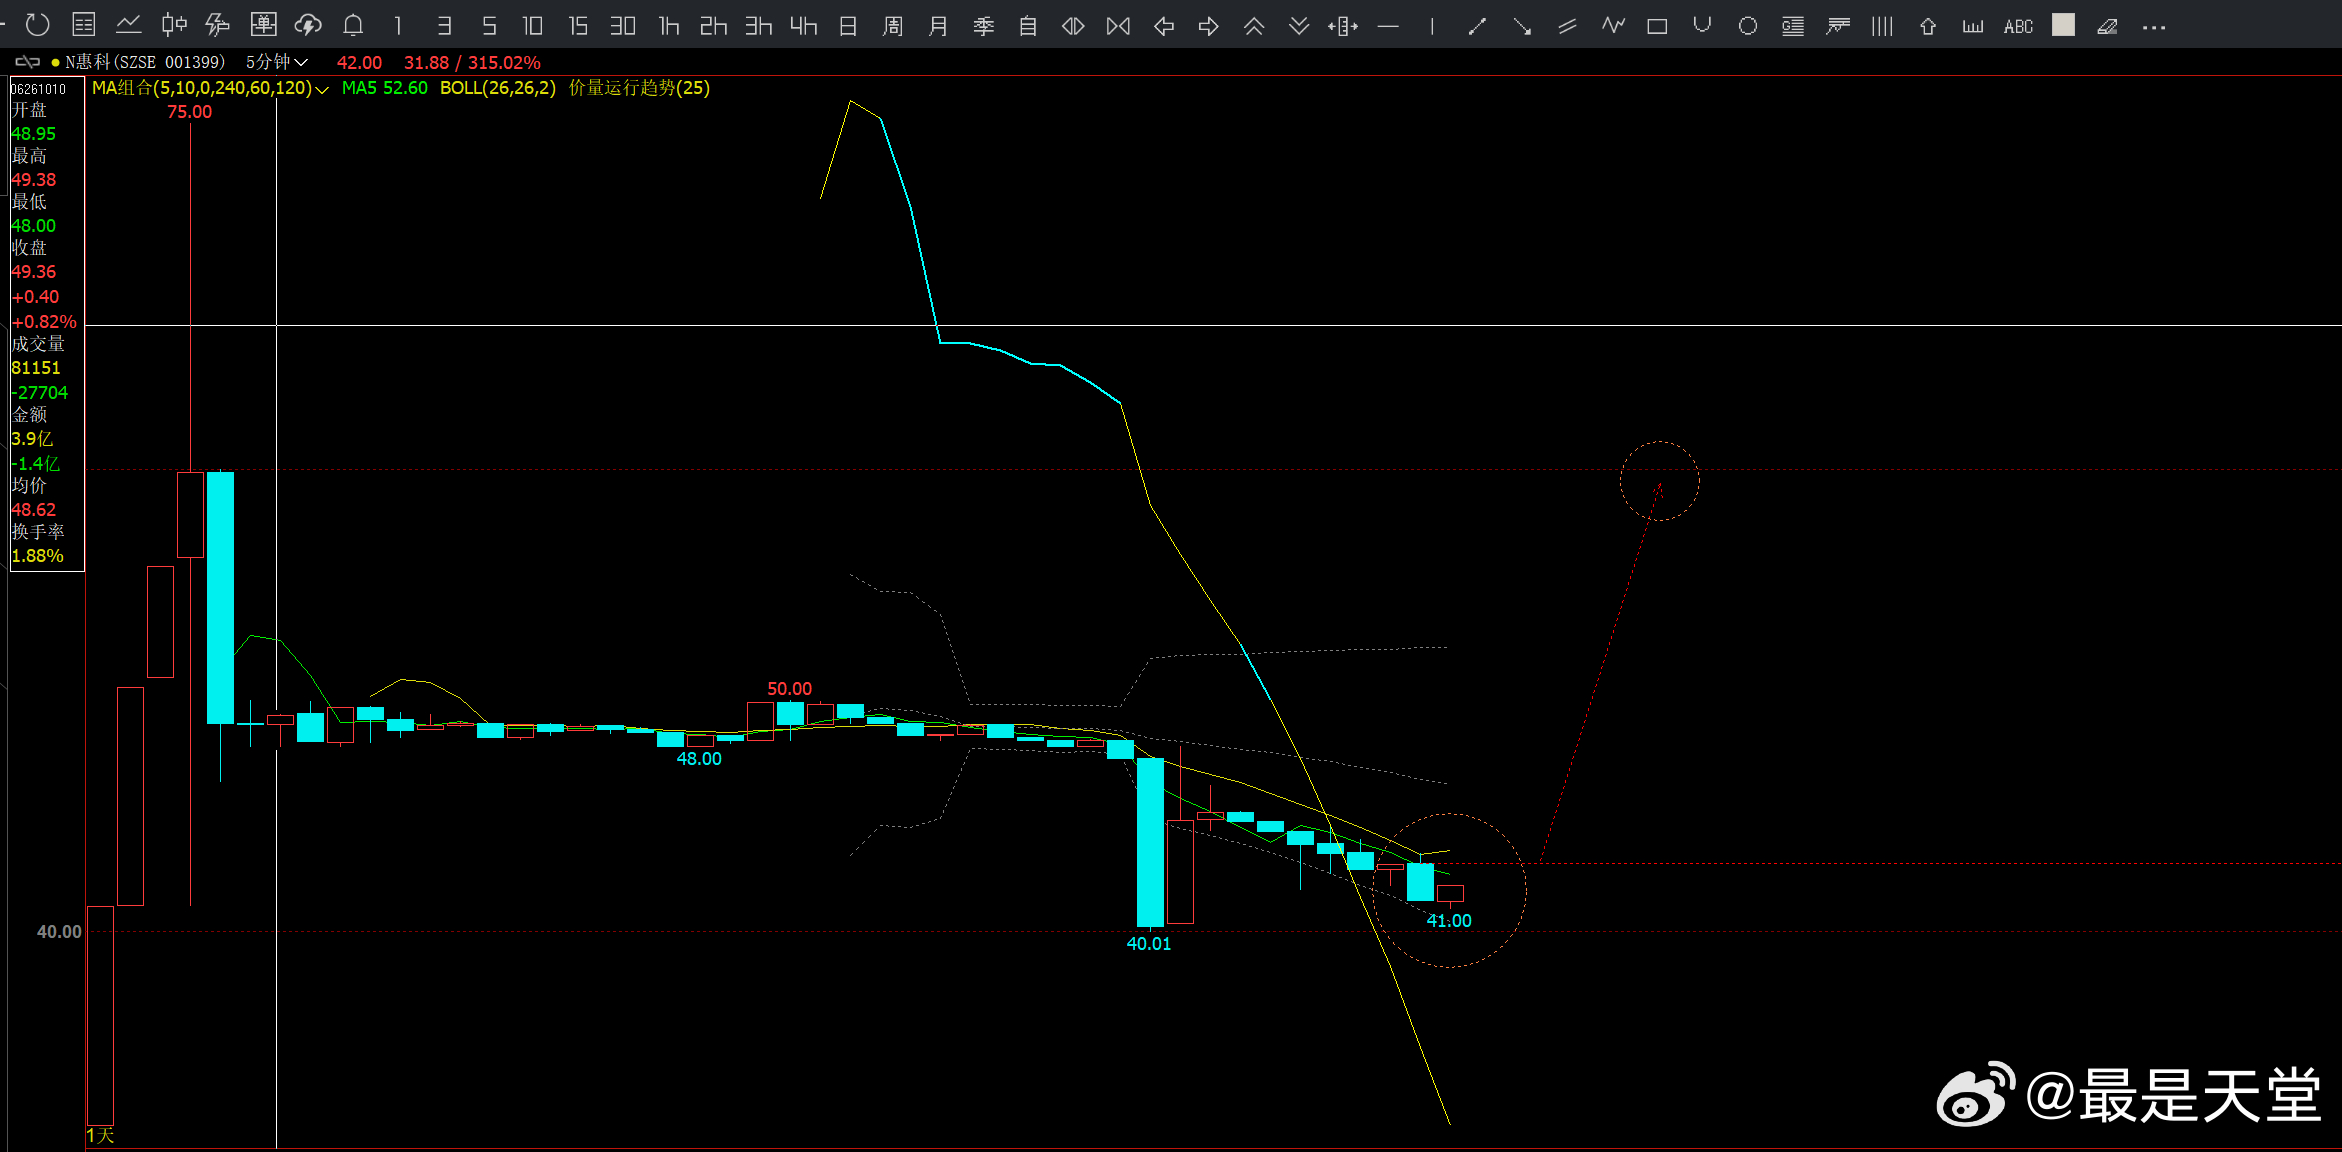
Task: Click the N惠科 (SZSE 001399) stock title
Action: (x=145, y=62)
